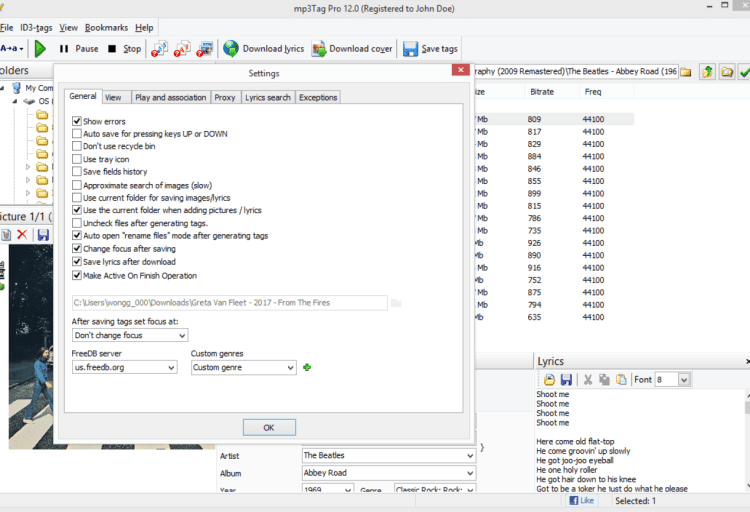
Task: Click the letter A tag conversion toolbar icon
Action: (x=182, y=49)
